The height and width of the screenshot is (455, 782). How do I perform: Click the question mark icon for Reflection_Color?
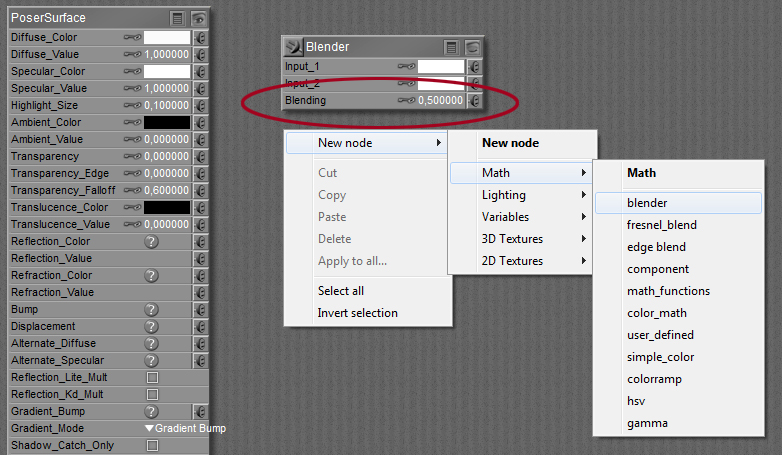[152, 241]
